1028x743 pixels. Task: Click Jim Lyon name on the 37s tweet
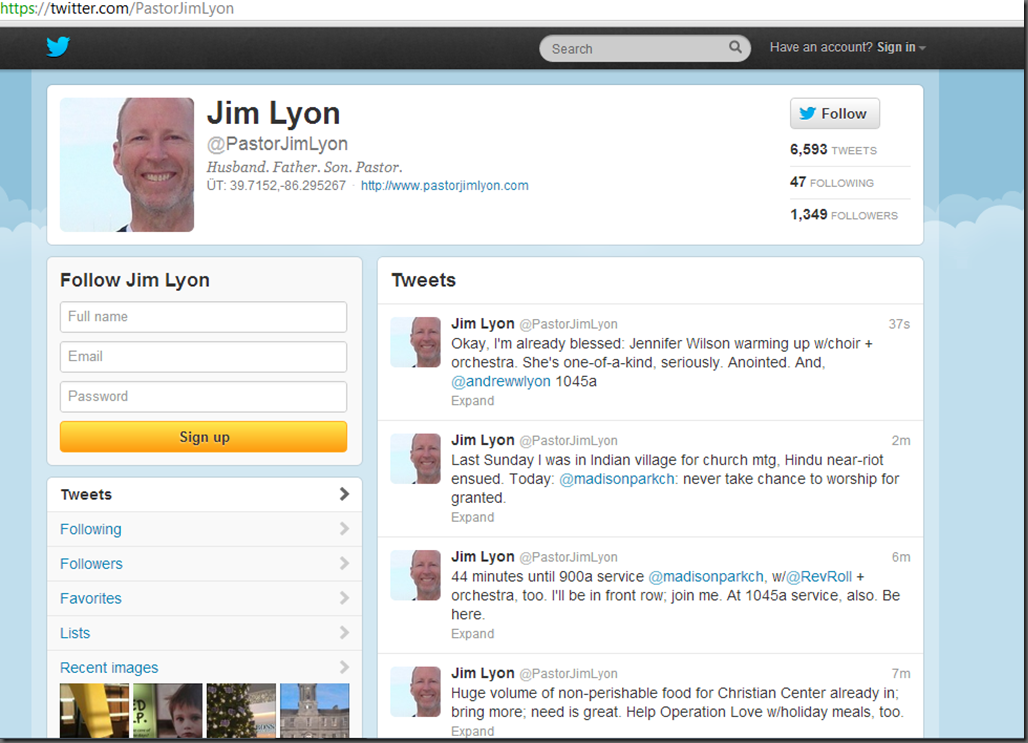click(x=483, y=324)
